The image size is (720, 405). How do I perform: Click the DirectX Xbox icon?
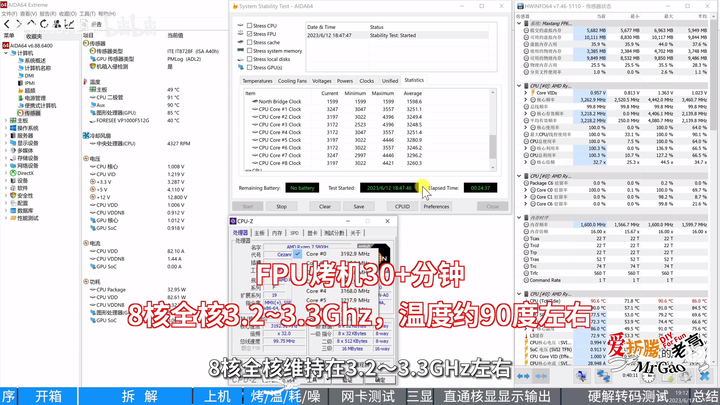point(13,173)
